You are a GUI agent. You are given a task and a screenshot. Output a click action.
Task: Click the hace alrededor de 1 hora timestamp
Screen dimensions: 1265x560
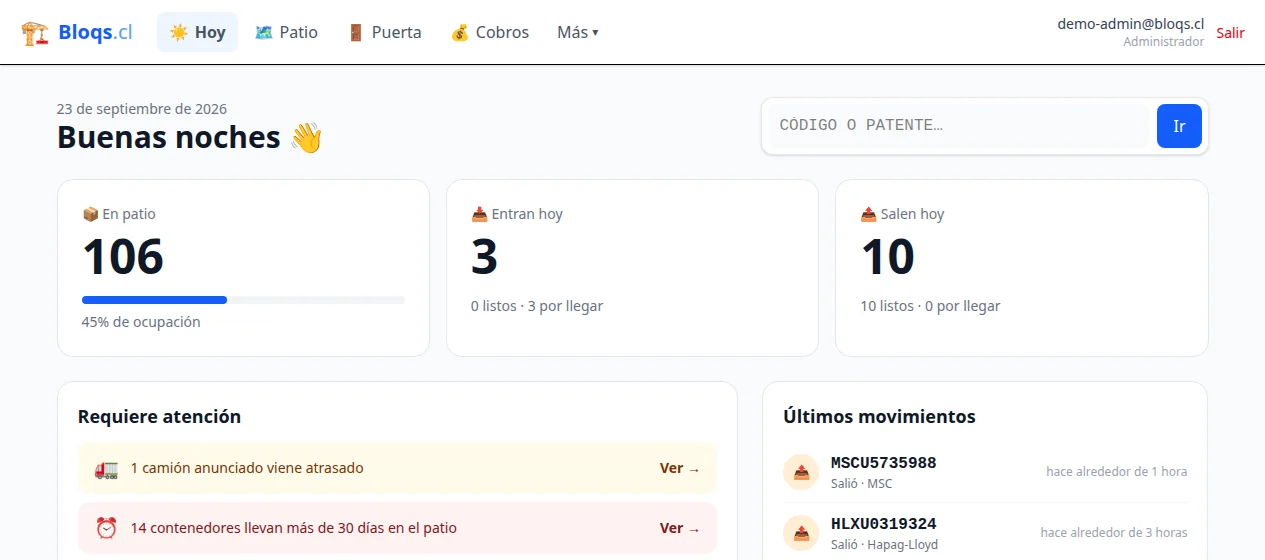coord(1117,472)
